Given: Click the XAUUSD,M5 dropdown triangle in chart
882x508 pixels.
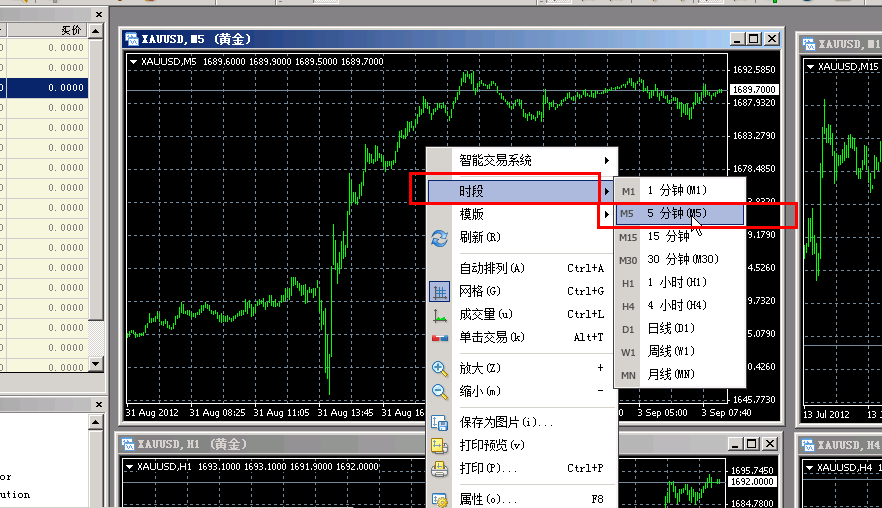Looking at the screenshot, I should [132, 62].
